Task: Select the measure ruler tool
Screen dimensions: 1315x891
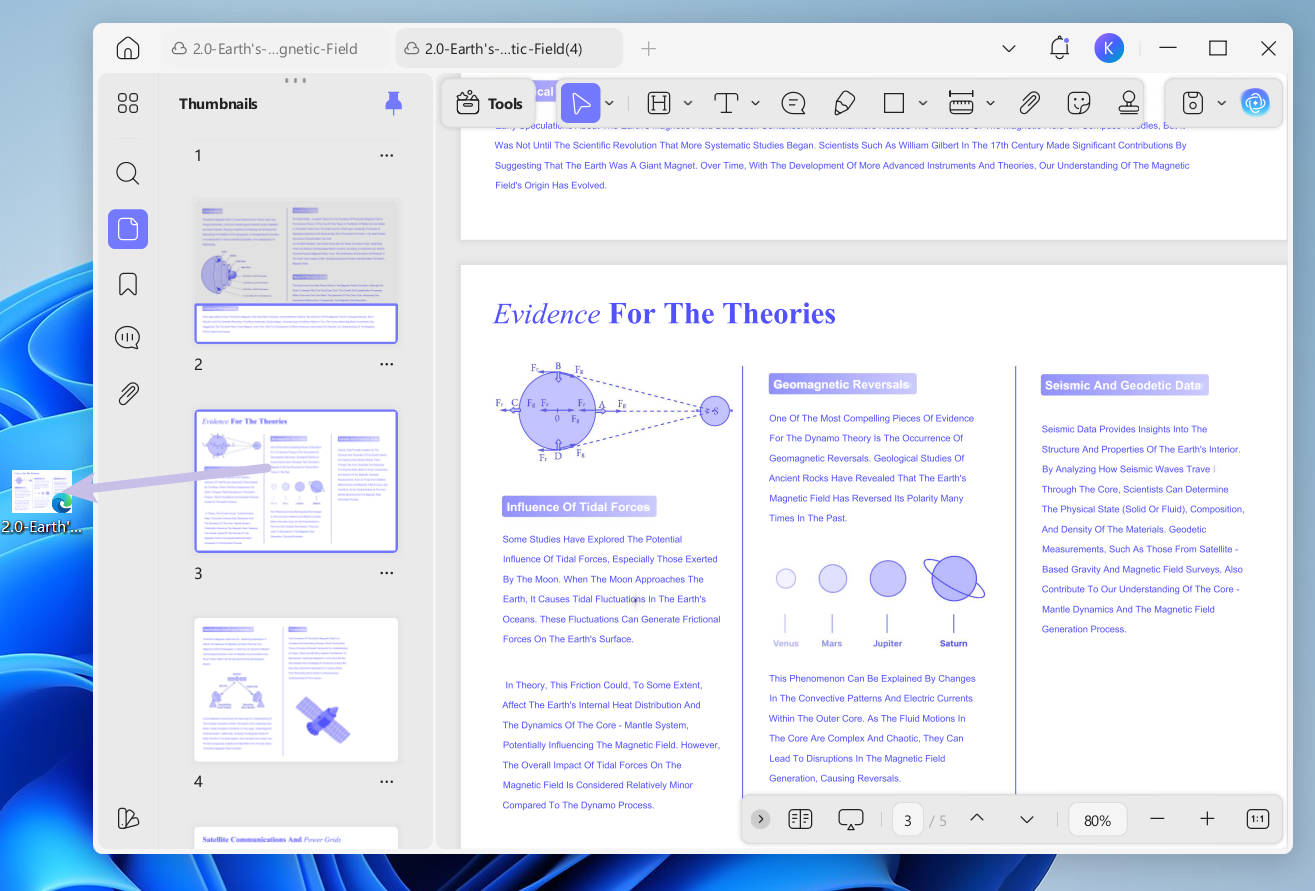Action: pos(961,103)
